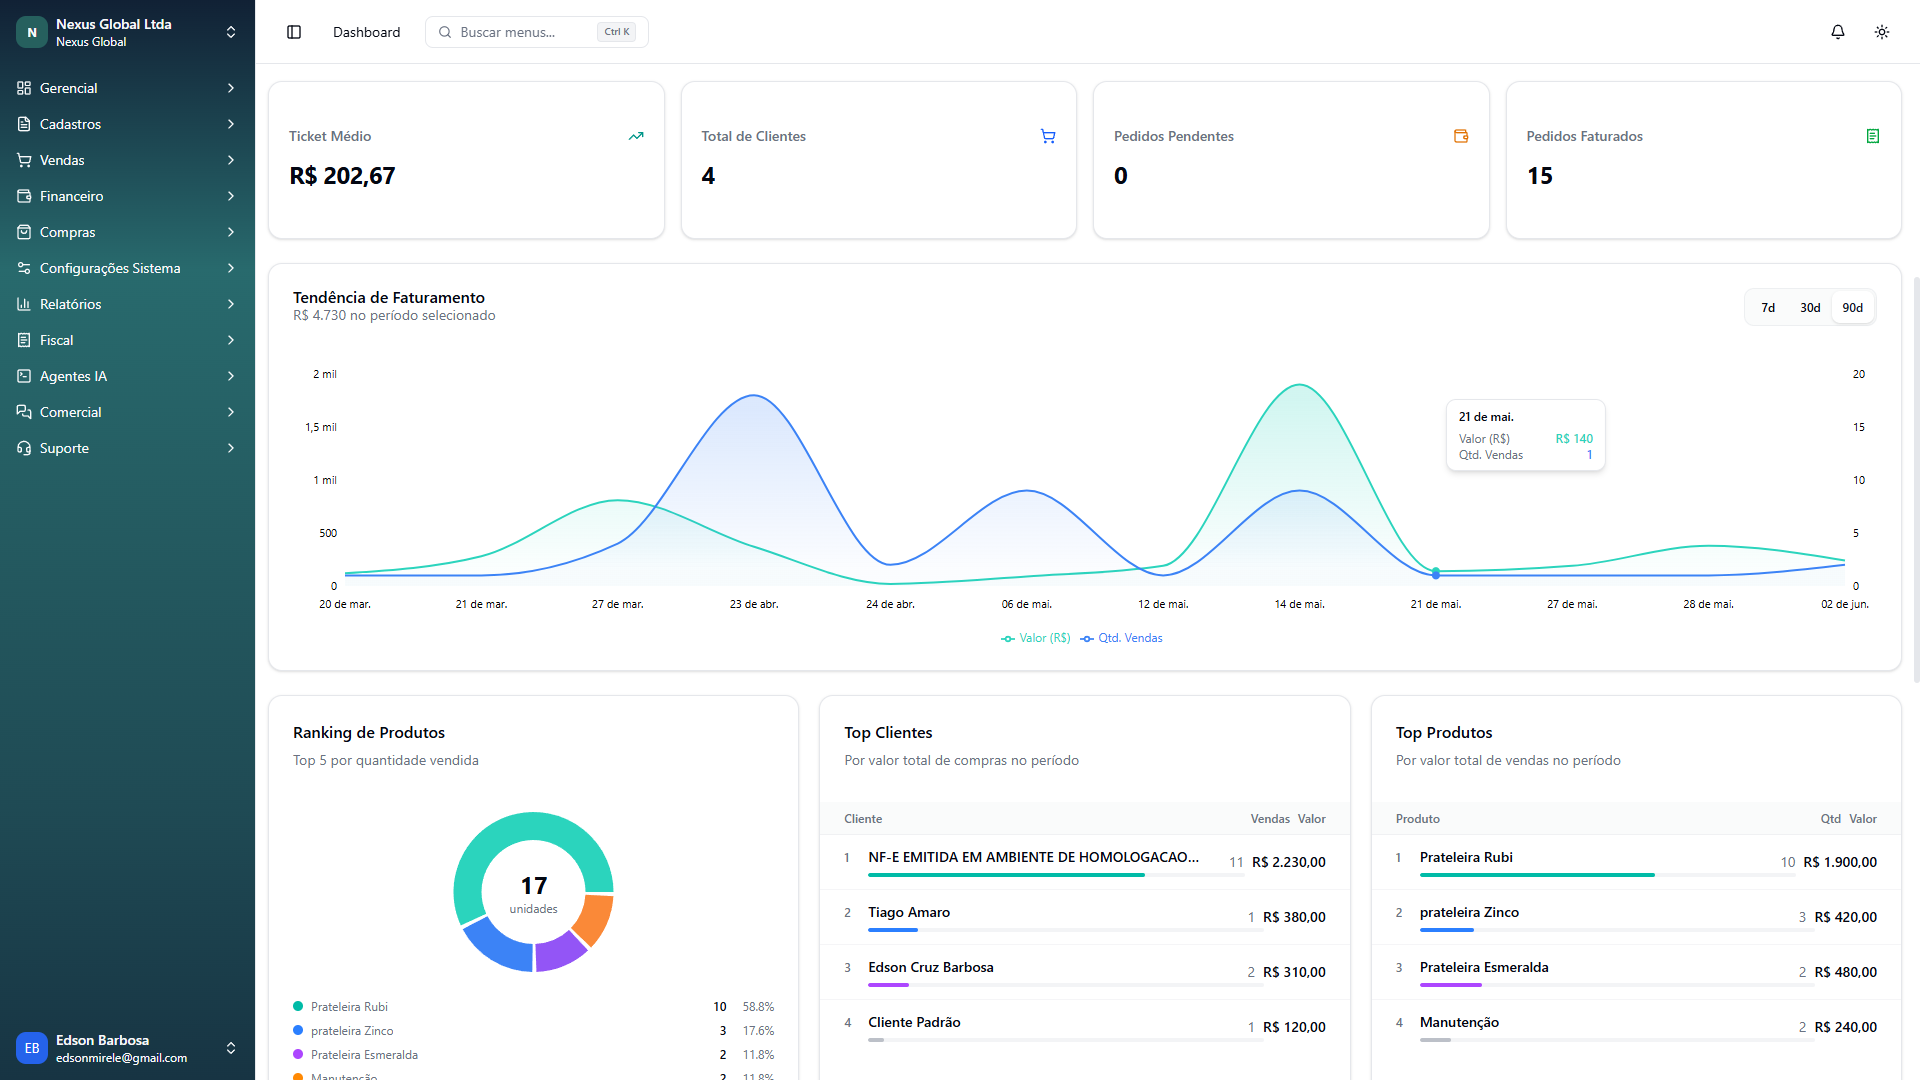Toggle the Qtd. Vendas legend series

[x=1121, y=638]
